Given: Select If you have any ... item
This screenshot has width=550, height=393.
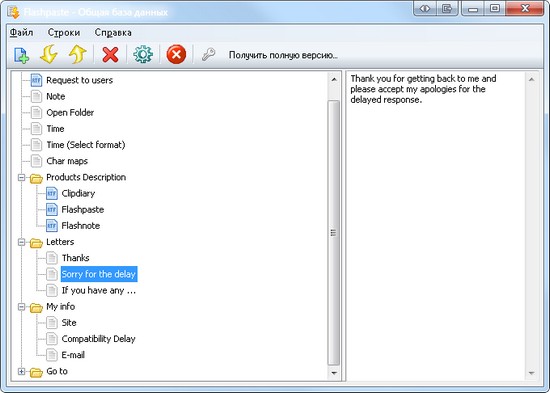Looking at the screenshot, I should tap(99, 290).
